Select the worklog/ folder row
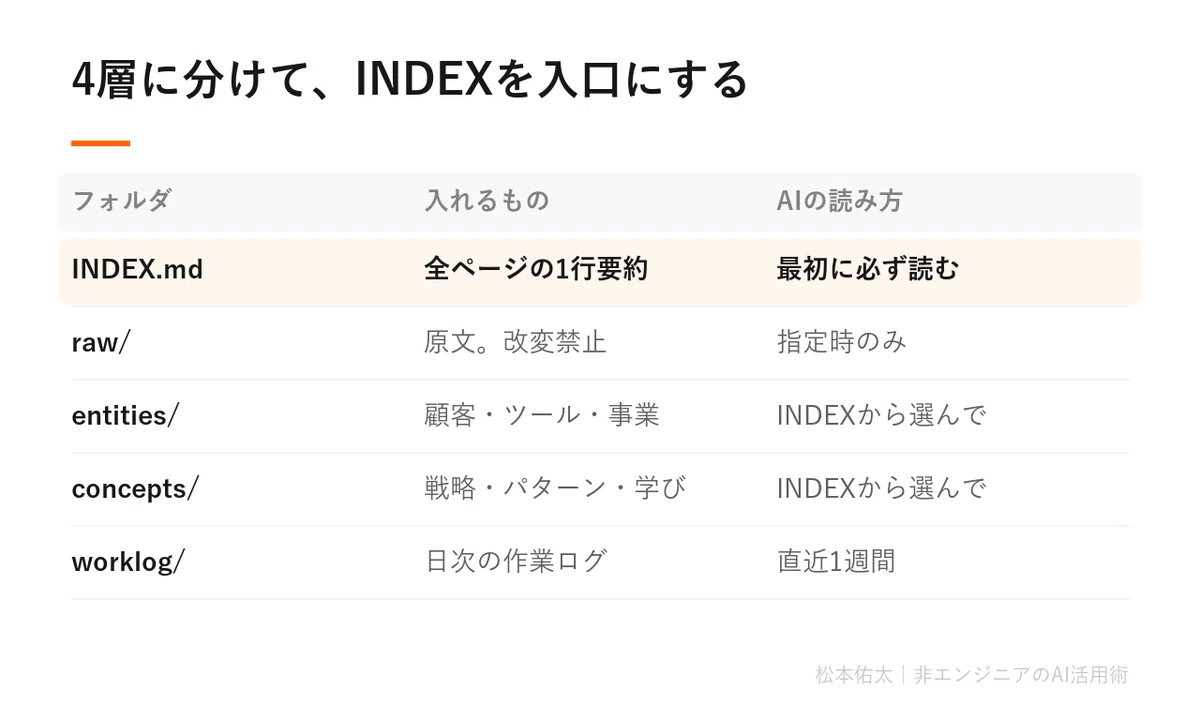1200x705 pixels. pos(600,562)
